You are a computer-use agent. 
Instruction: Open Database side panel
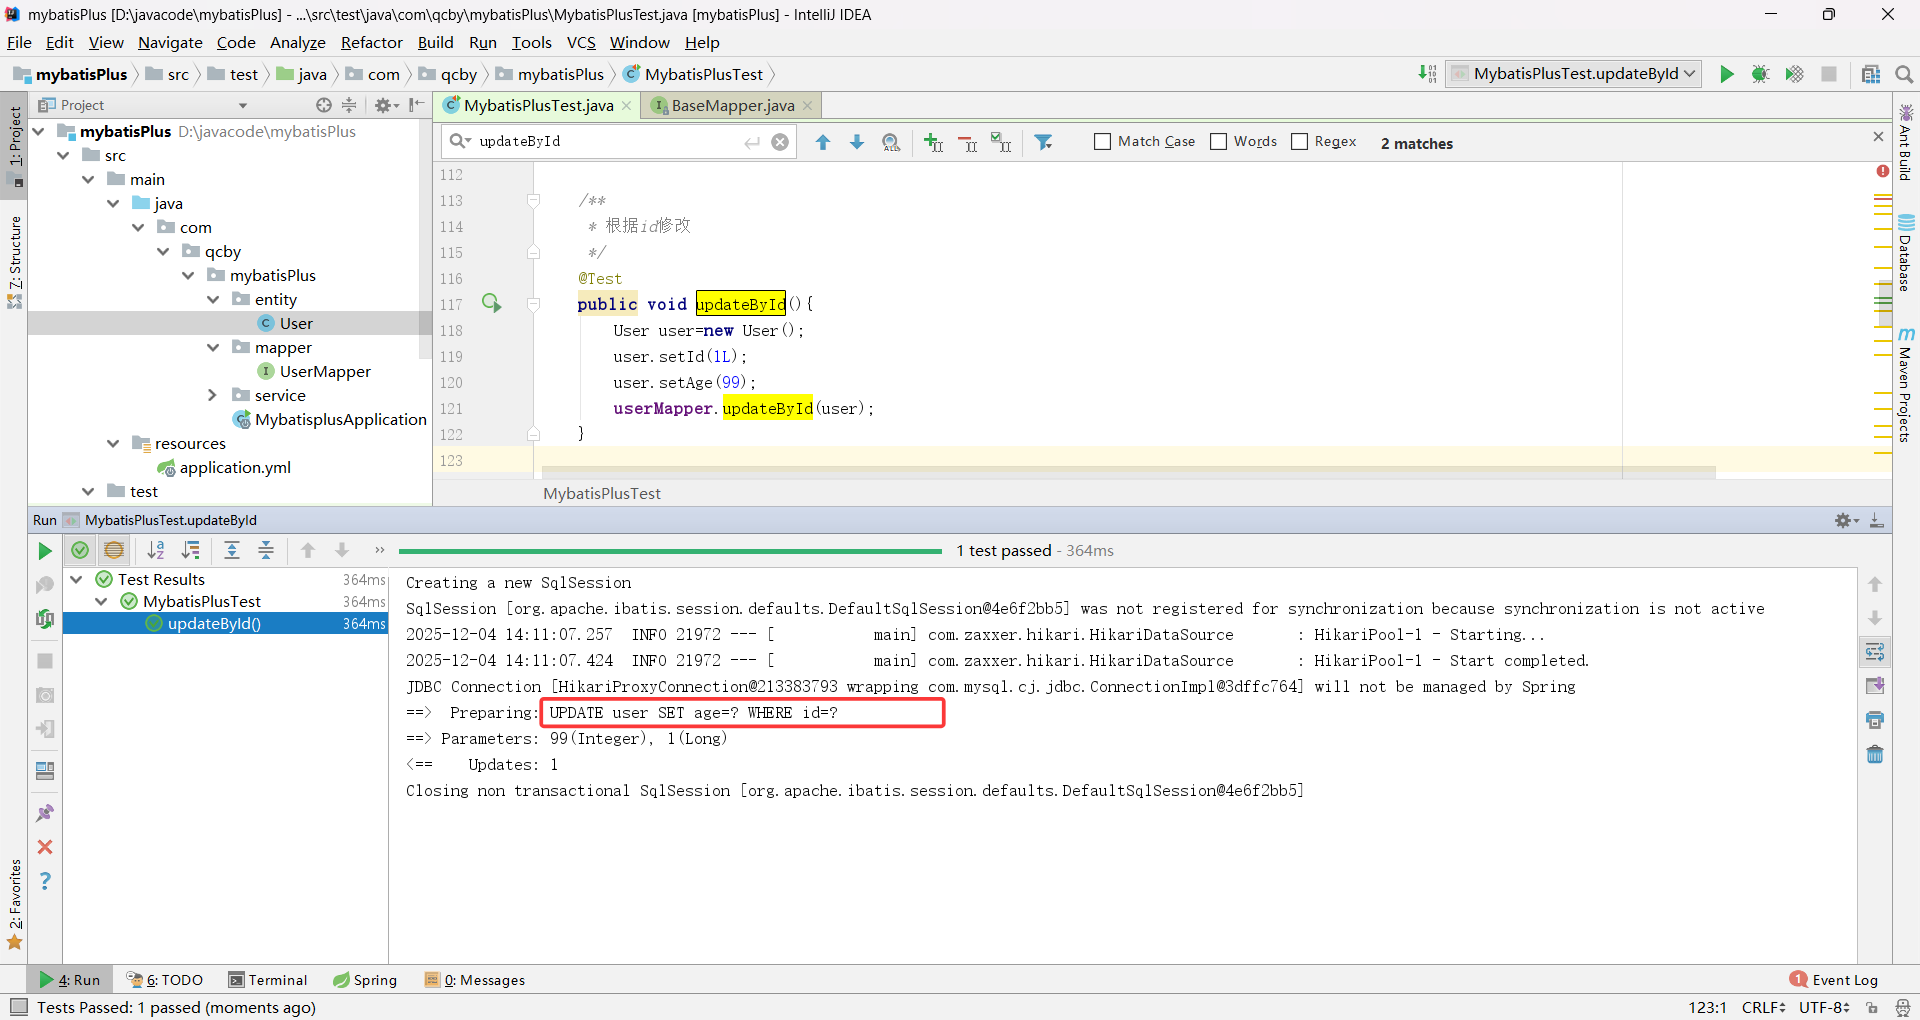pos(1906,252)
